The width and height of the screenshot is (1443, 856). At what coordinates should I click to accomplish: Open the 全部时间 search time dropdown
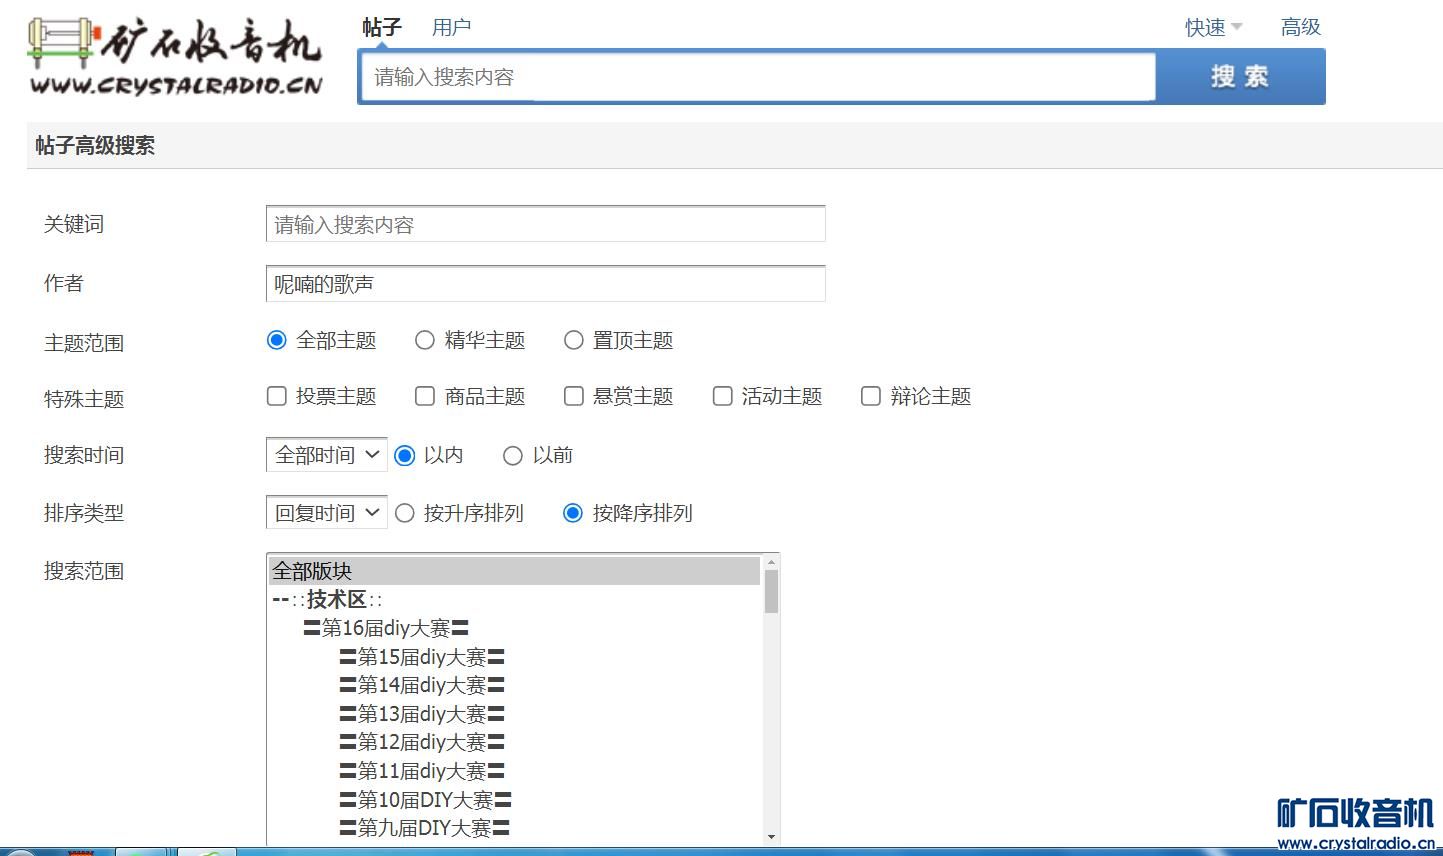(x=326, y=455)
